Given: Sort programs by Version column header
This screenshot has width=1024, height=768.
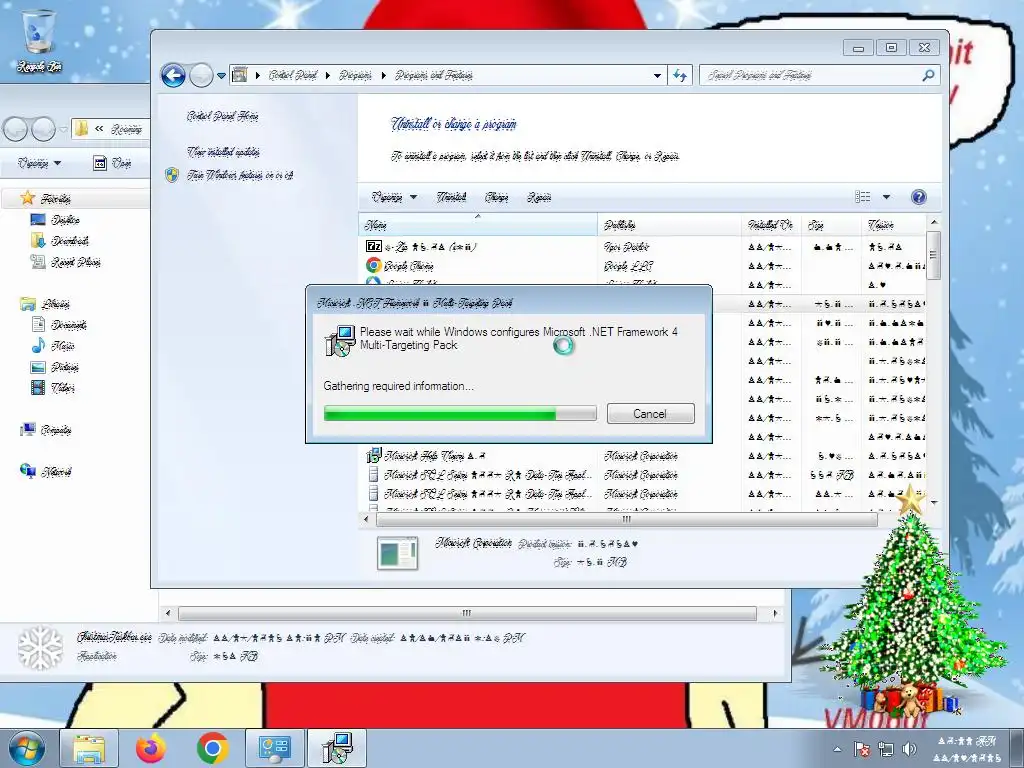Looking at the screenshot, I should coord(893,225).
